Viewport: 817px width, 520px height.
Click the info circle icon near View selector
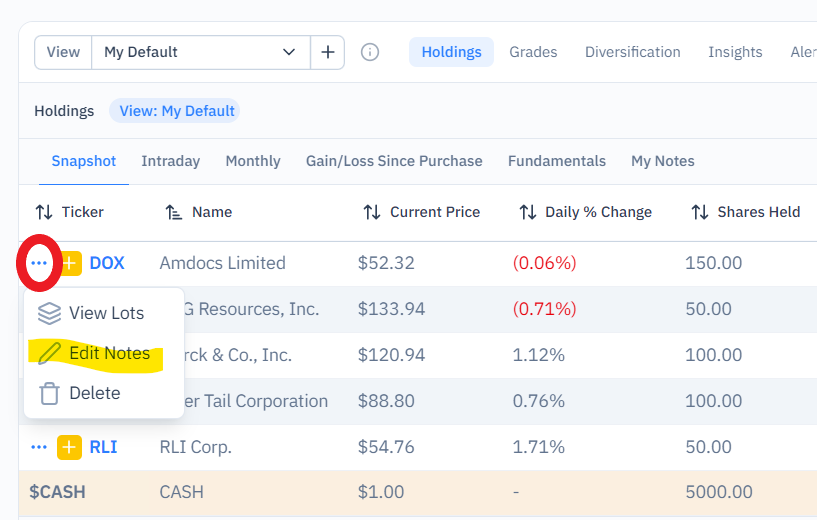pos(370,52)
